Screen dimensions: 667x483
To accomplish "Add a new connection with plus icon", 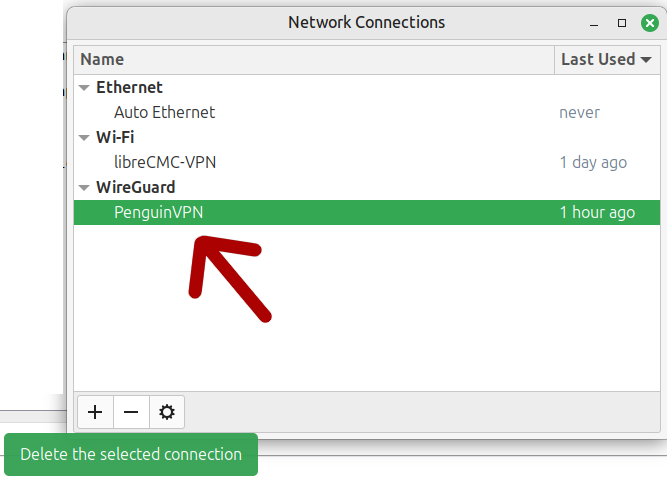I will (95, 412).
